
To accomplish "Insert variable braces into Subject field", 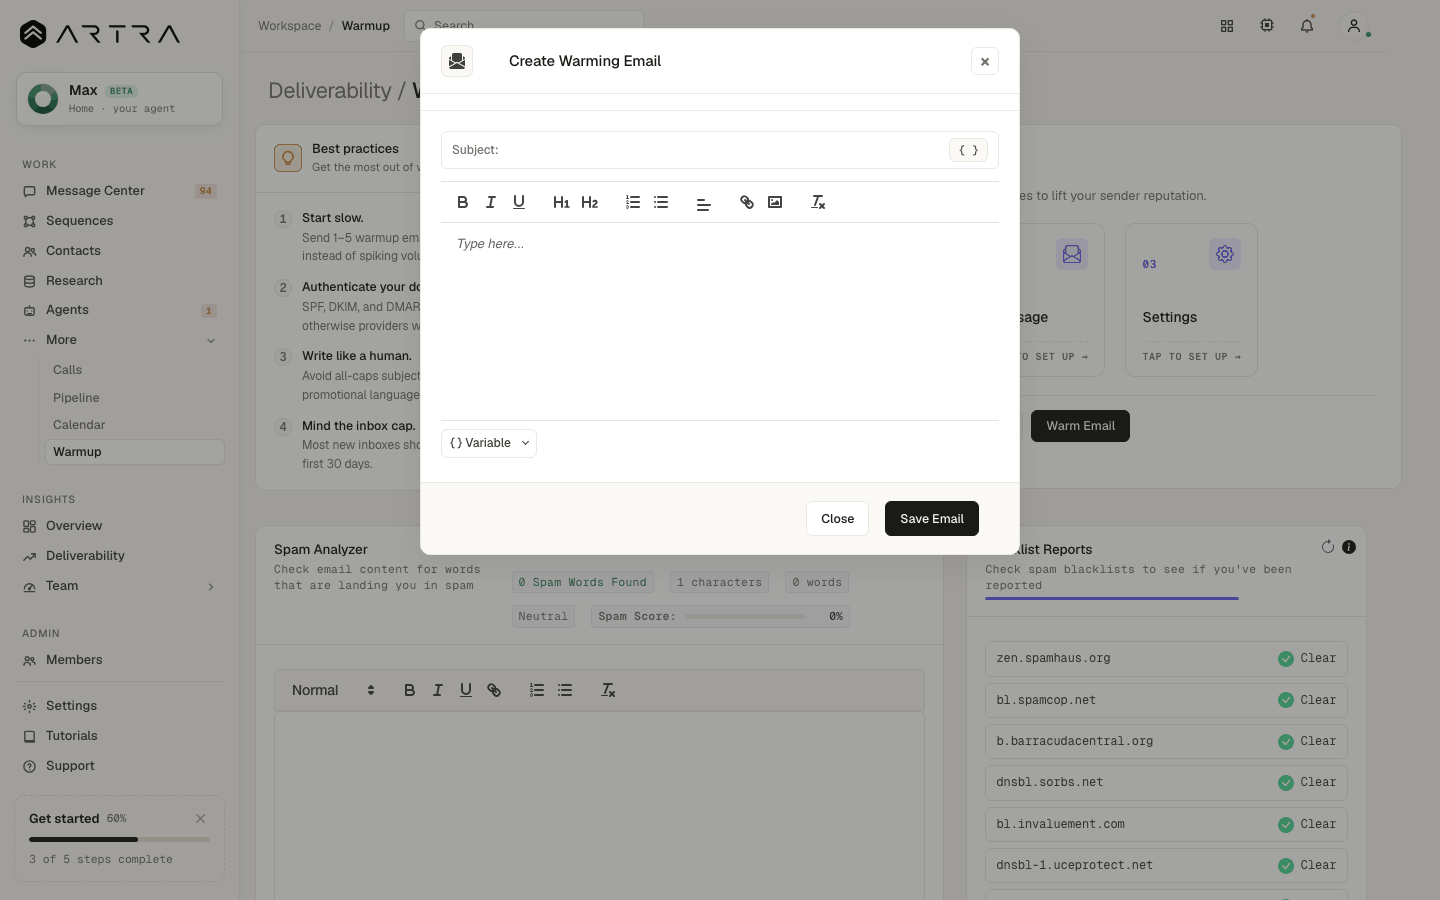I will (968, 150).
